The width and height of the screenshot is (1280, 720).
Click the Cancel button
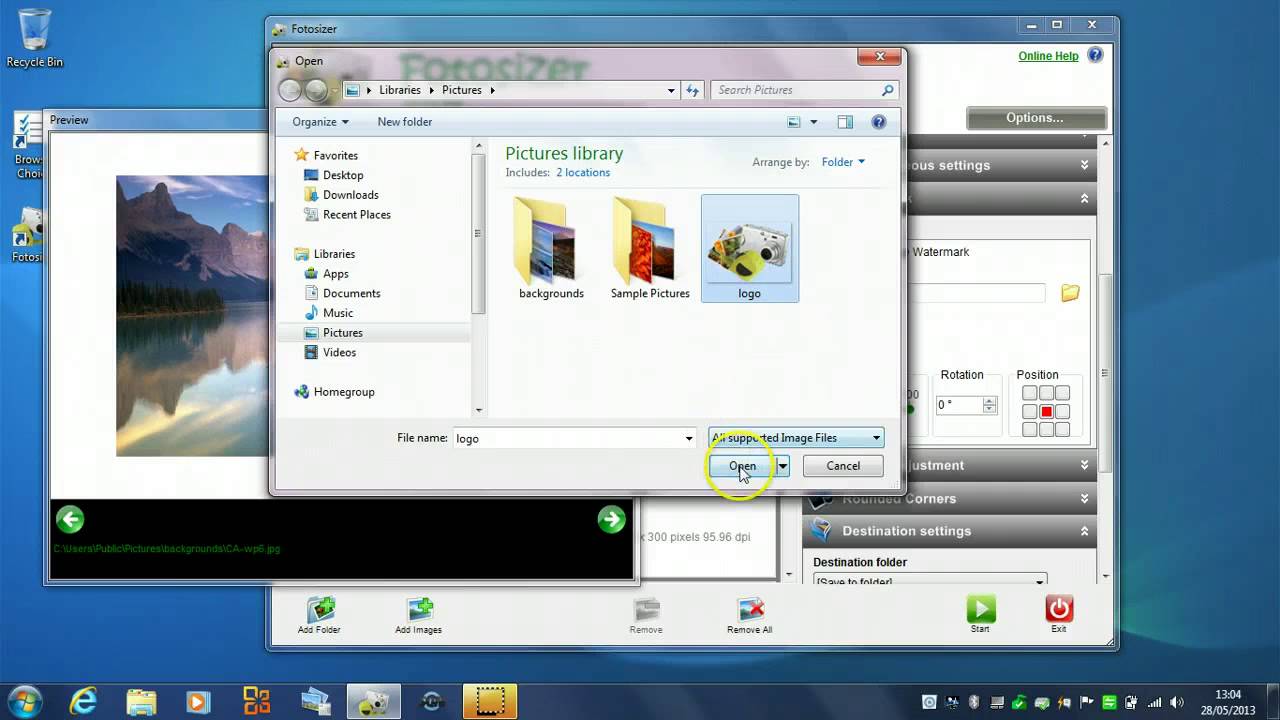[x=842, y=466]
